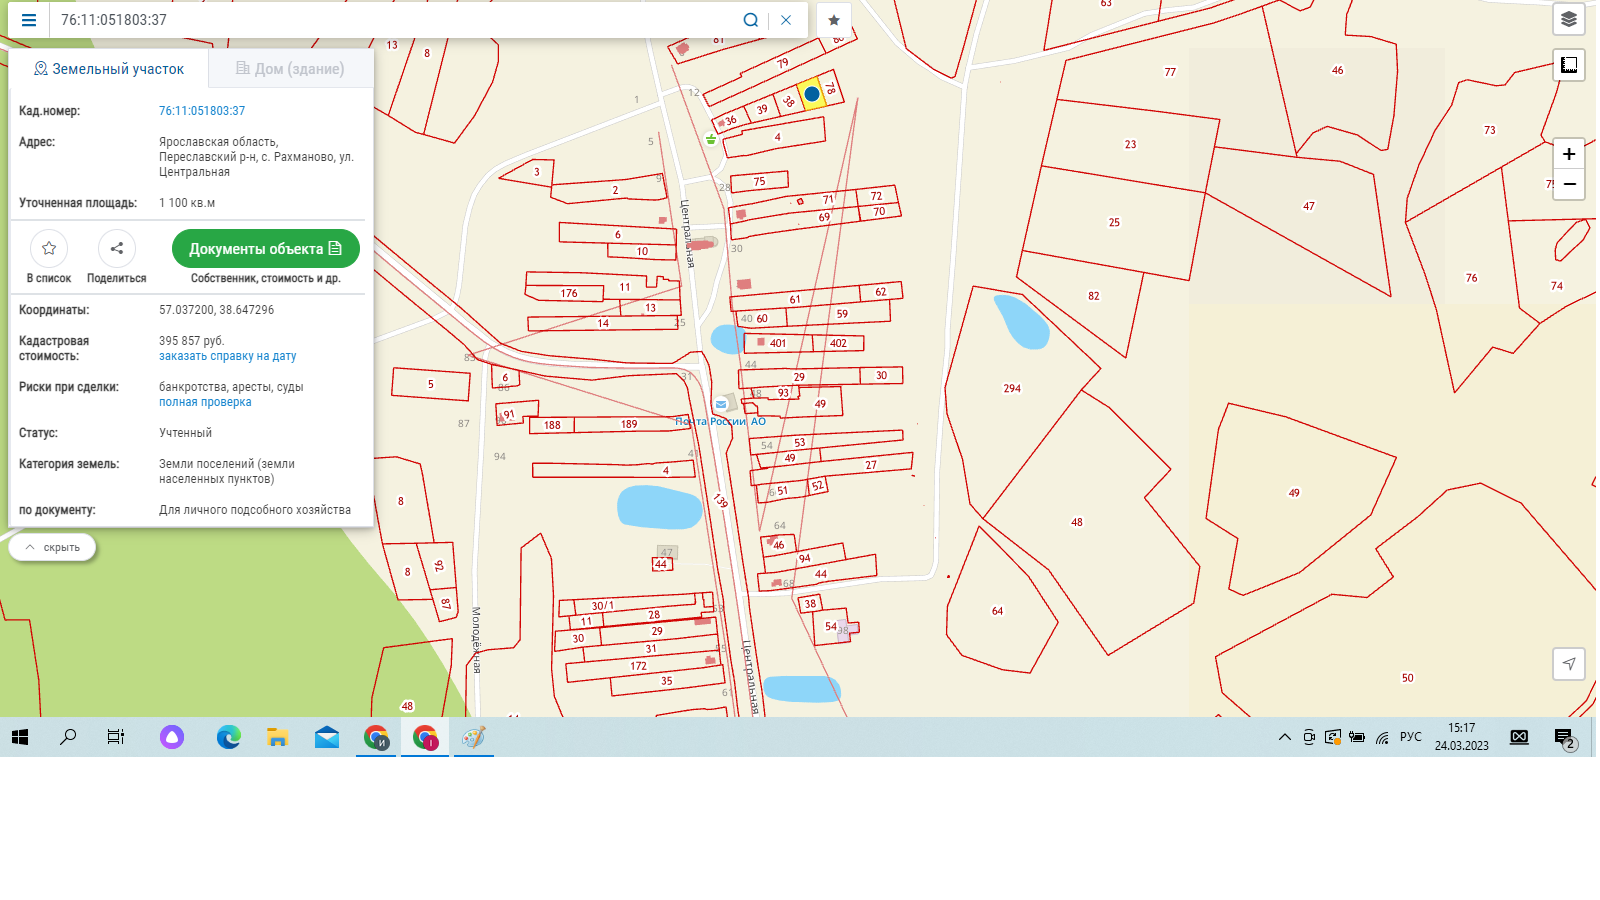
Task: Open the map layers selector
Action: tap(1568, 19)
